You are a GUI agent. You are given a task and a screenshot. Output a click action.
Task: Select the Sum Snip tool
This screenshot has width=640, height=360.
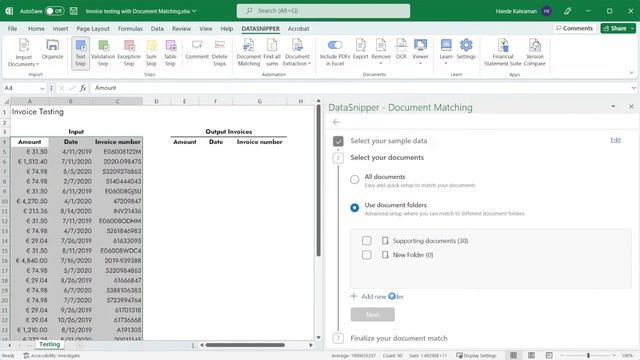pos(151,53)
